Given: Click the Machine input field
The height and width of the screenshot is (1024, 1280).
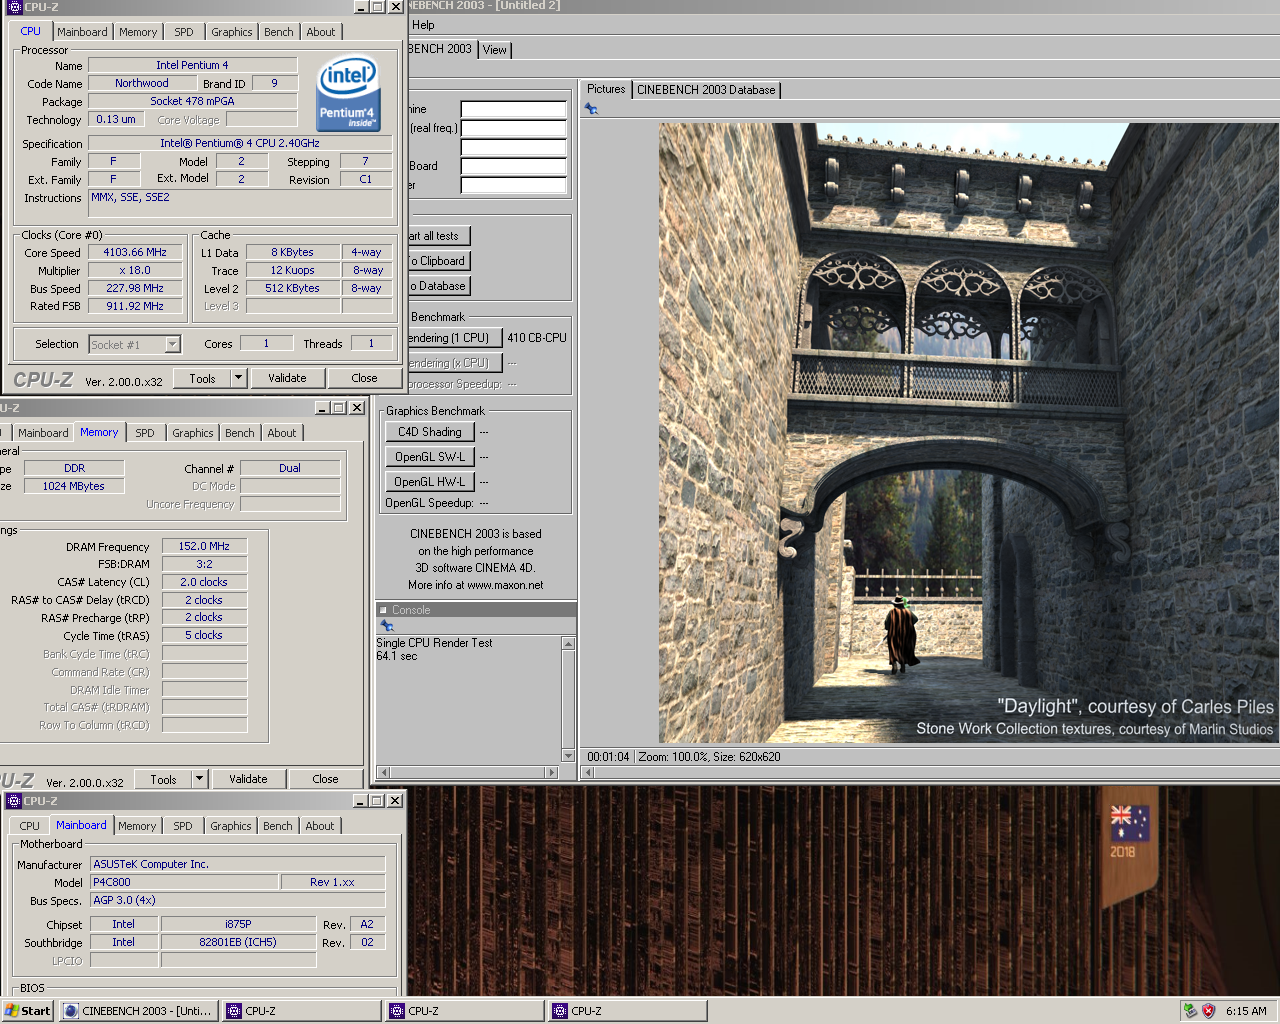Looking at the screenshot, I should 513,109.
